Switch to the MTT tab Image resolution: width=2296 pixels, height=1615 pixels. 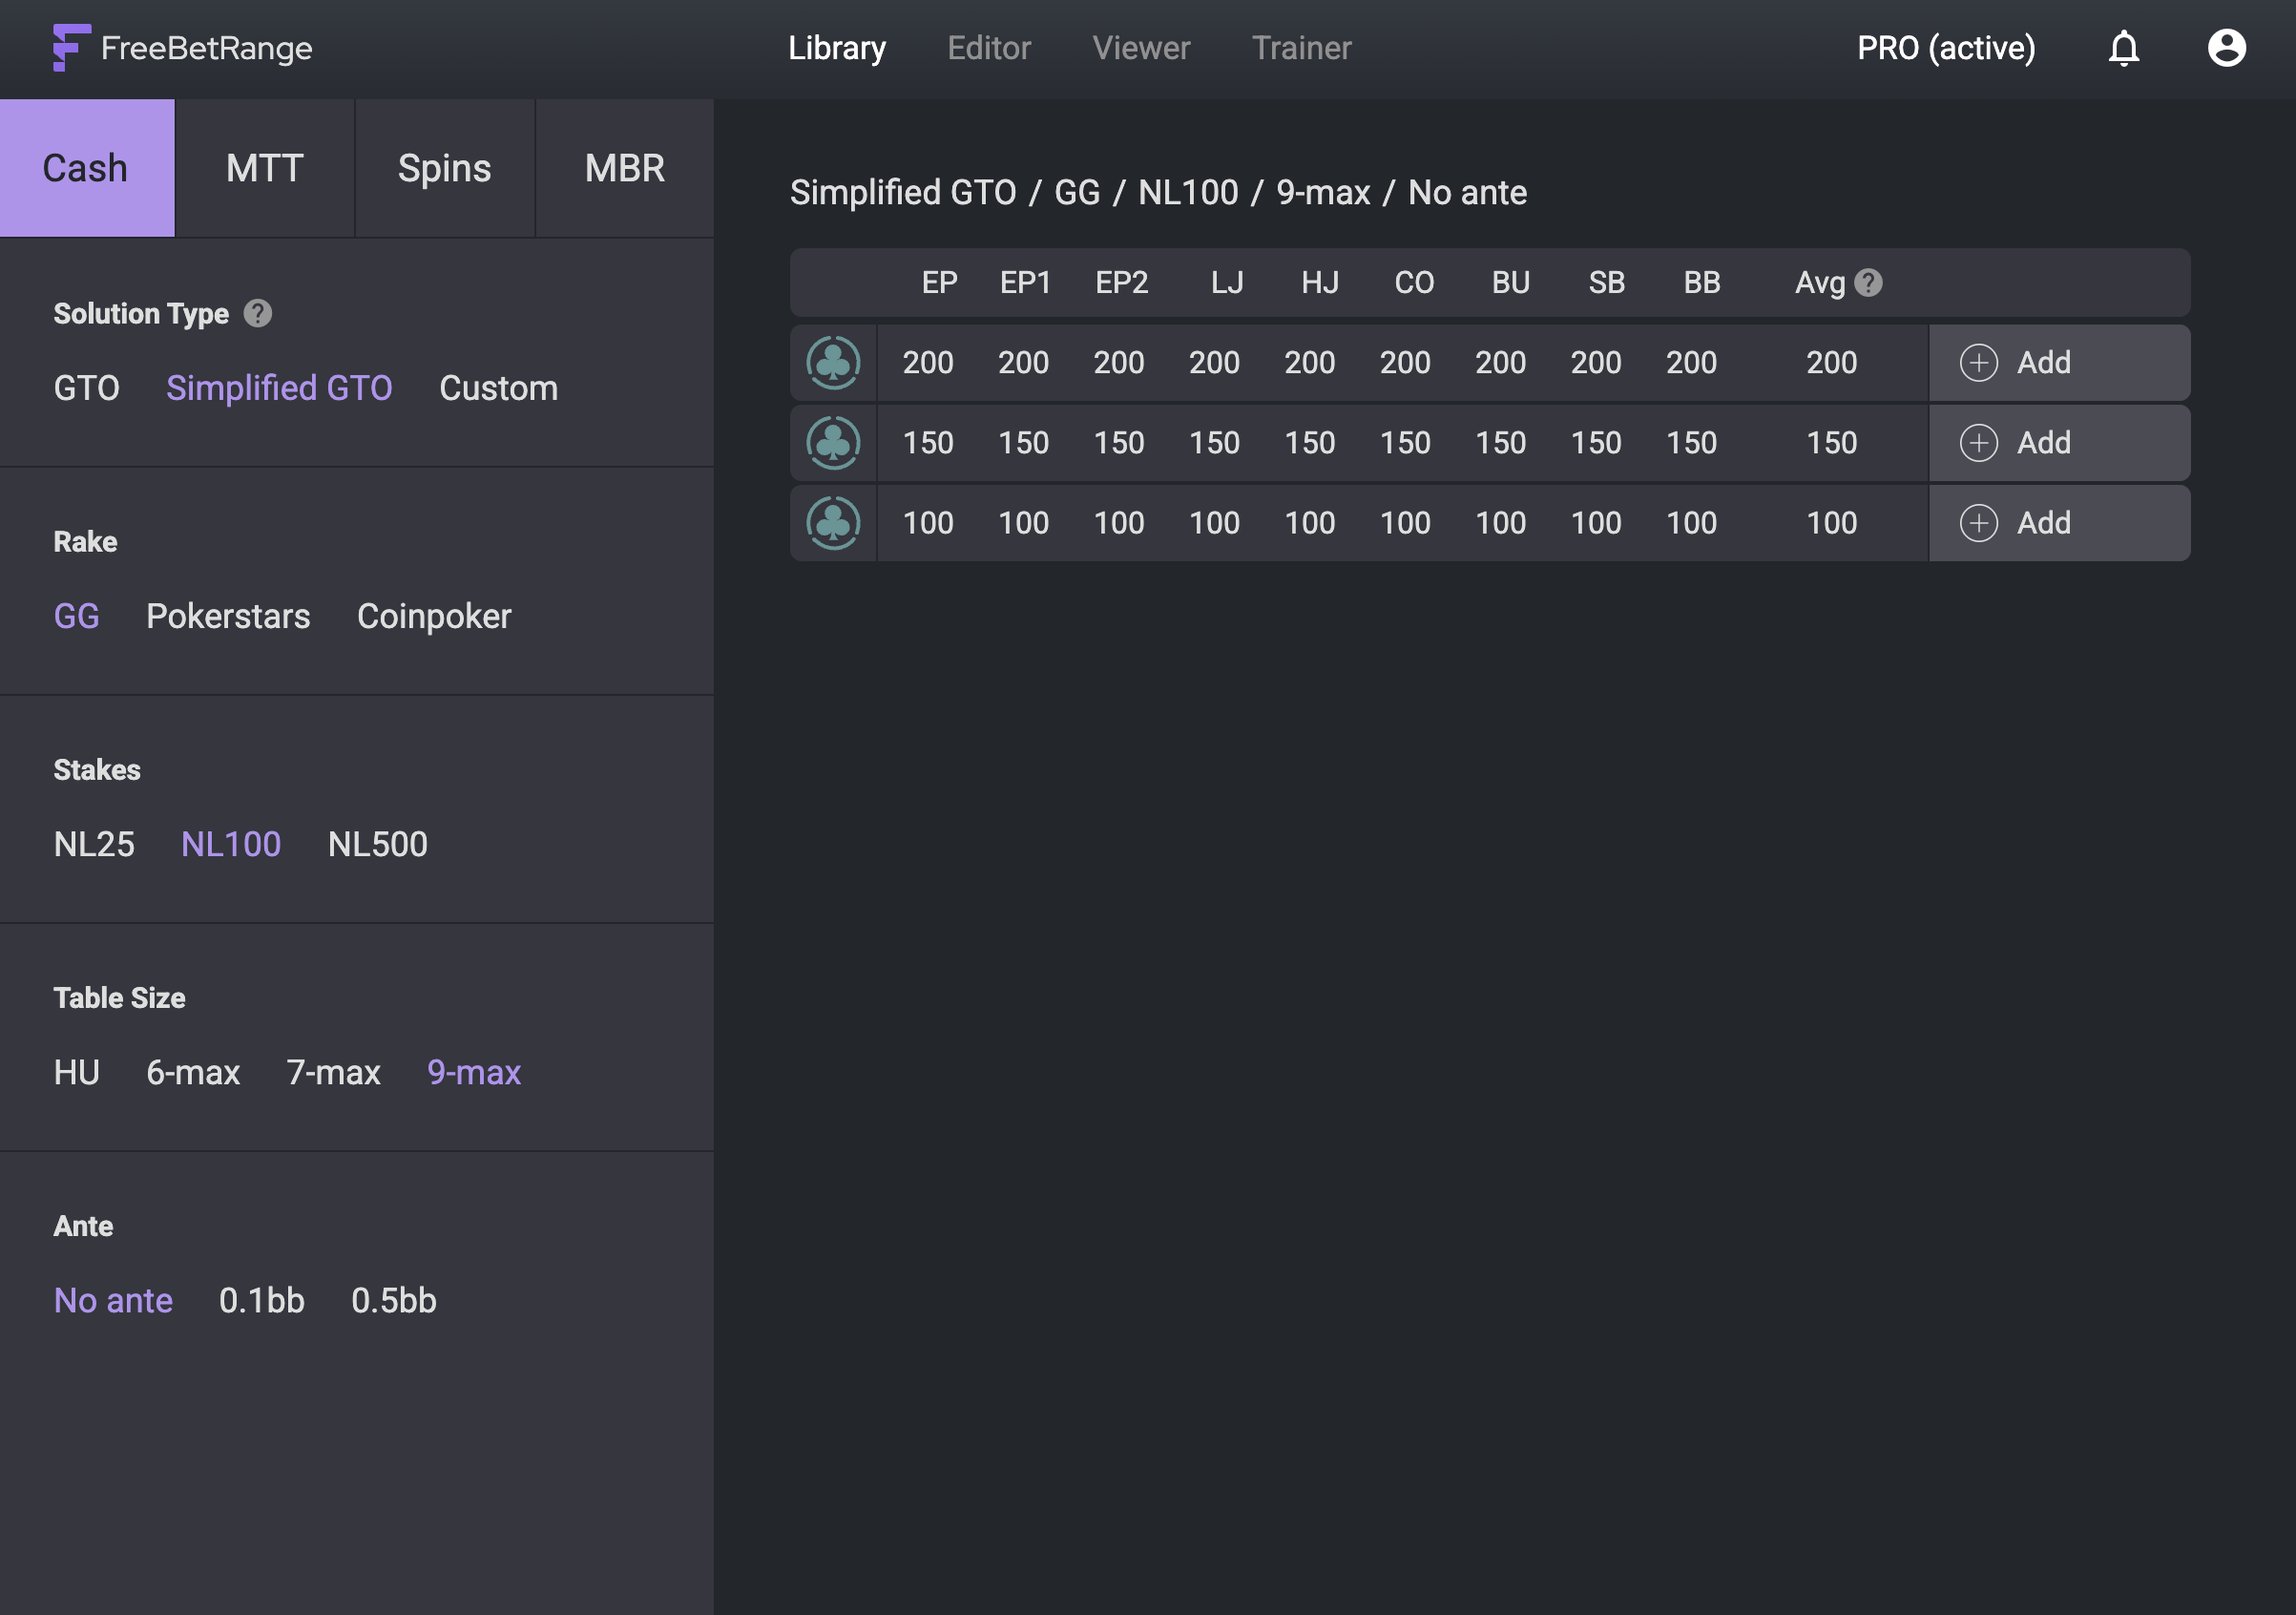pyautogui.click(x=264, y=168)
